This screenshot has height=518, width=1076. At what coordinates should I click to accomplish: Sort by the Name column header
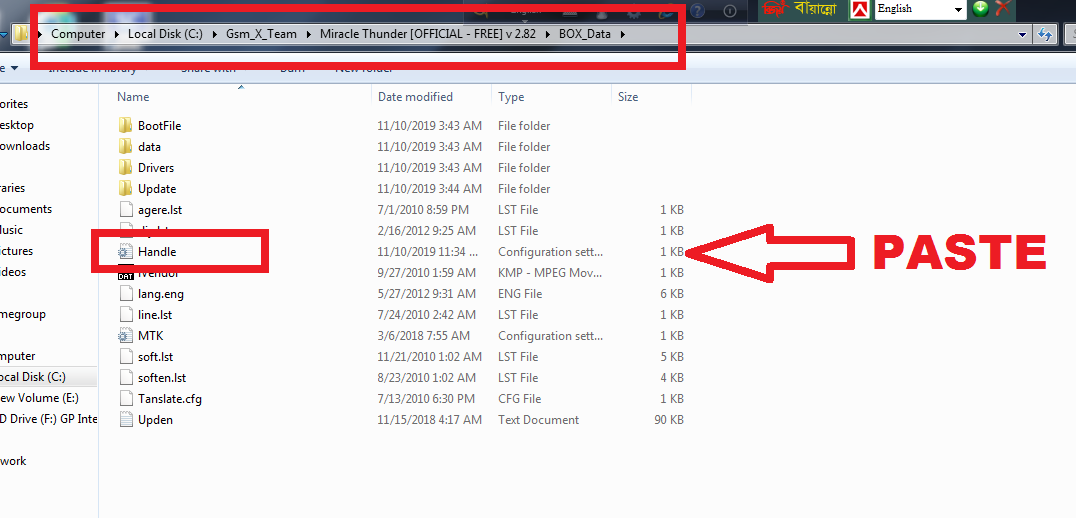tap(133, 97)
